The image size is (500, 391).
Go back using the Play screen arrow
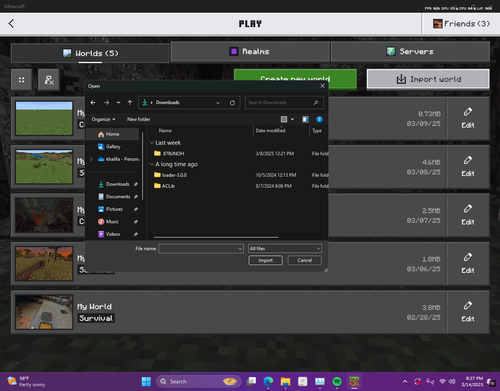pos(11,24)
